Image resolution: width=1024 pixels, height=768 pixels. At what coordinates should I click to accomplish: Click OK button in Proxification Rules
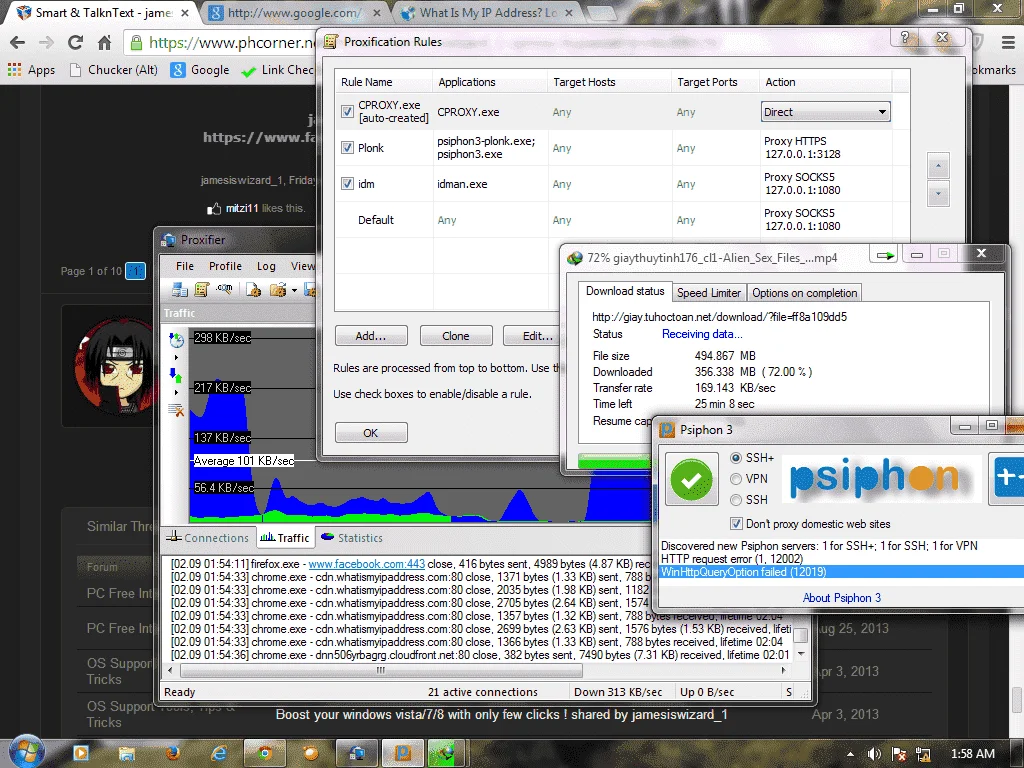[x=371, y=432]
